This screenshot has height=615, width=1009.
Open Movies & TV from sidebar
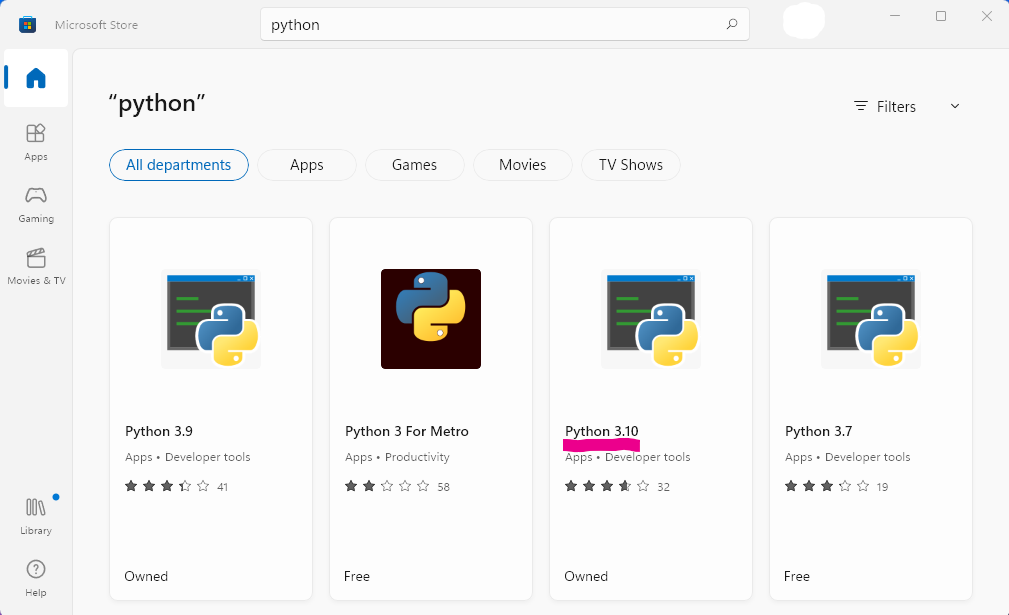(35, 264)
